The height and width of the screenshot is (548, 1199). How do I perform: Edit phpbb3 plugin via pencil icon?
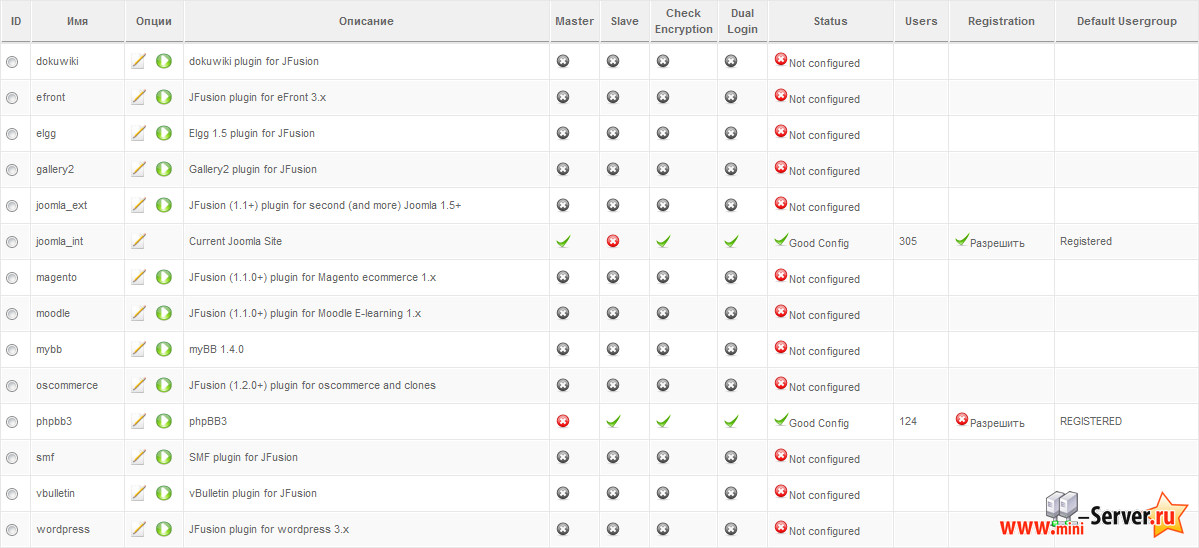(x=138, y=420)
